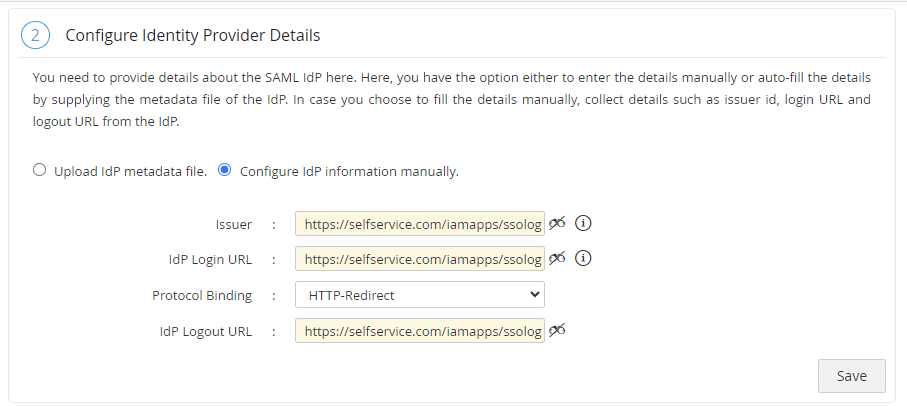Toggle visibility icon beside IdP Login URL
The width and height of the screenshot is (907, 406).
pyautogui.click(x=557, y=258)
